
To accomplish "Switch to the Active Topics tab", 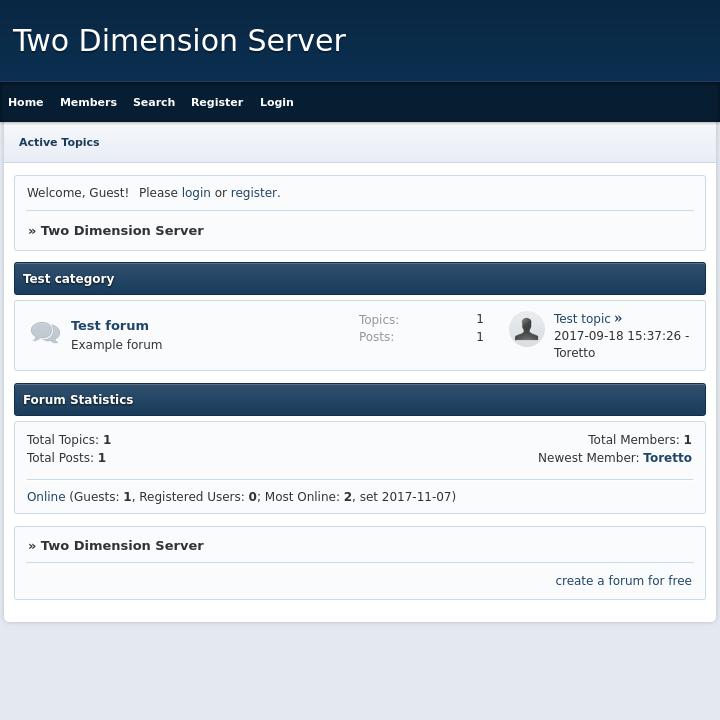I will pos(59,142).
